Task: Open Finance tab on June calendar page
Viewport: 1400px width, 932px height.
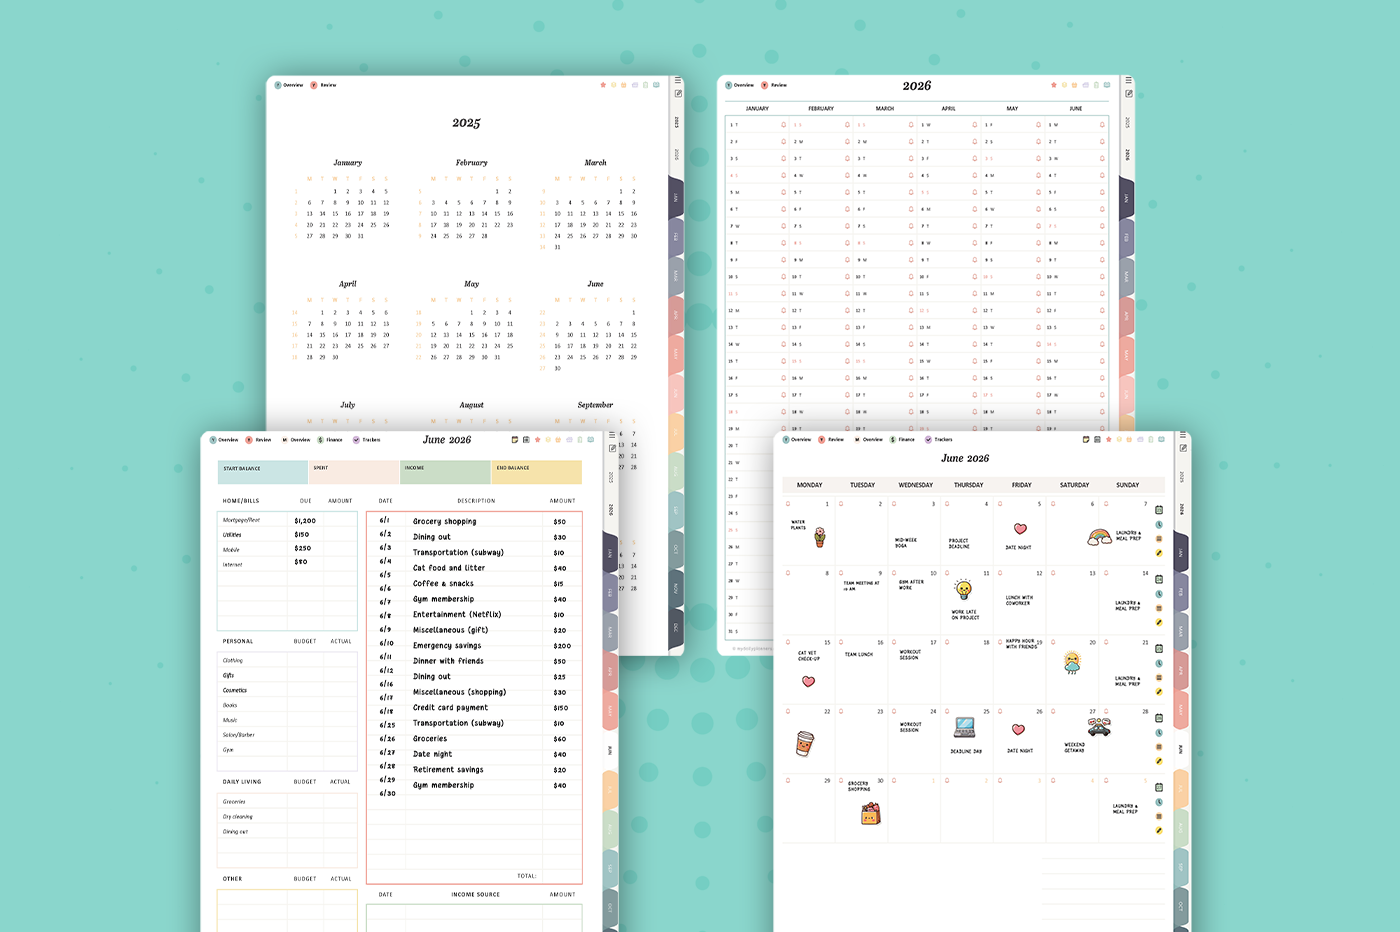Action: pos(902,440)
